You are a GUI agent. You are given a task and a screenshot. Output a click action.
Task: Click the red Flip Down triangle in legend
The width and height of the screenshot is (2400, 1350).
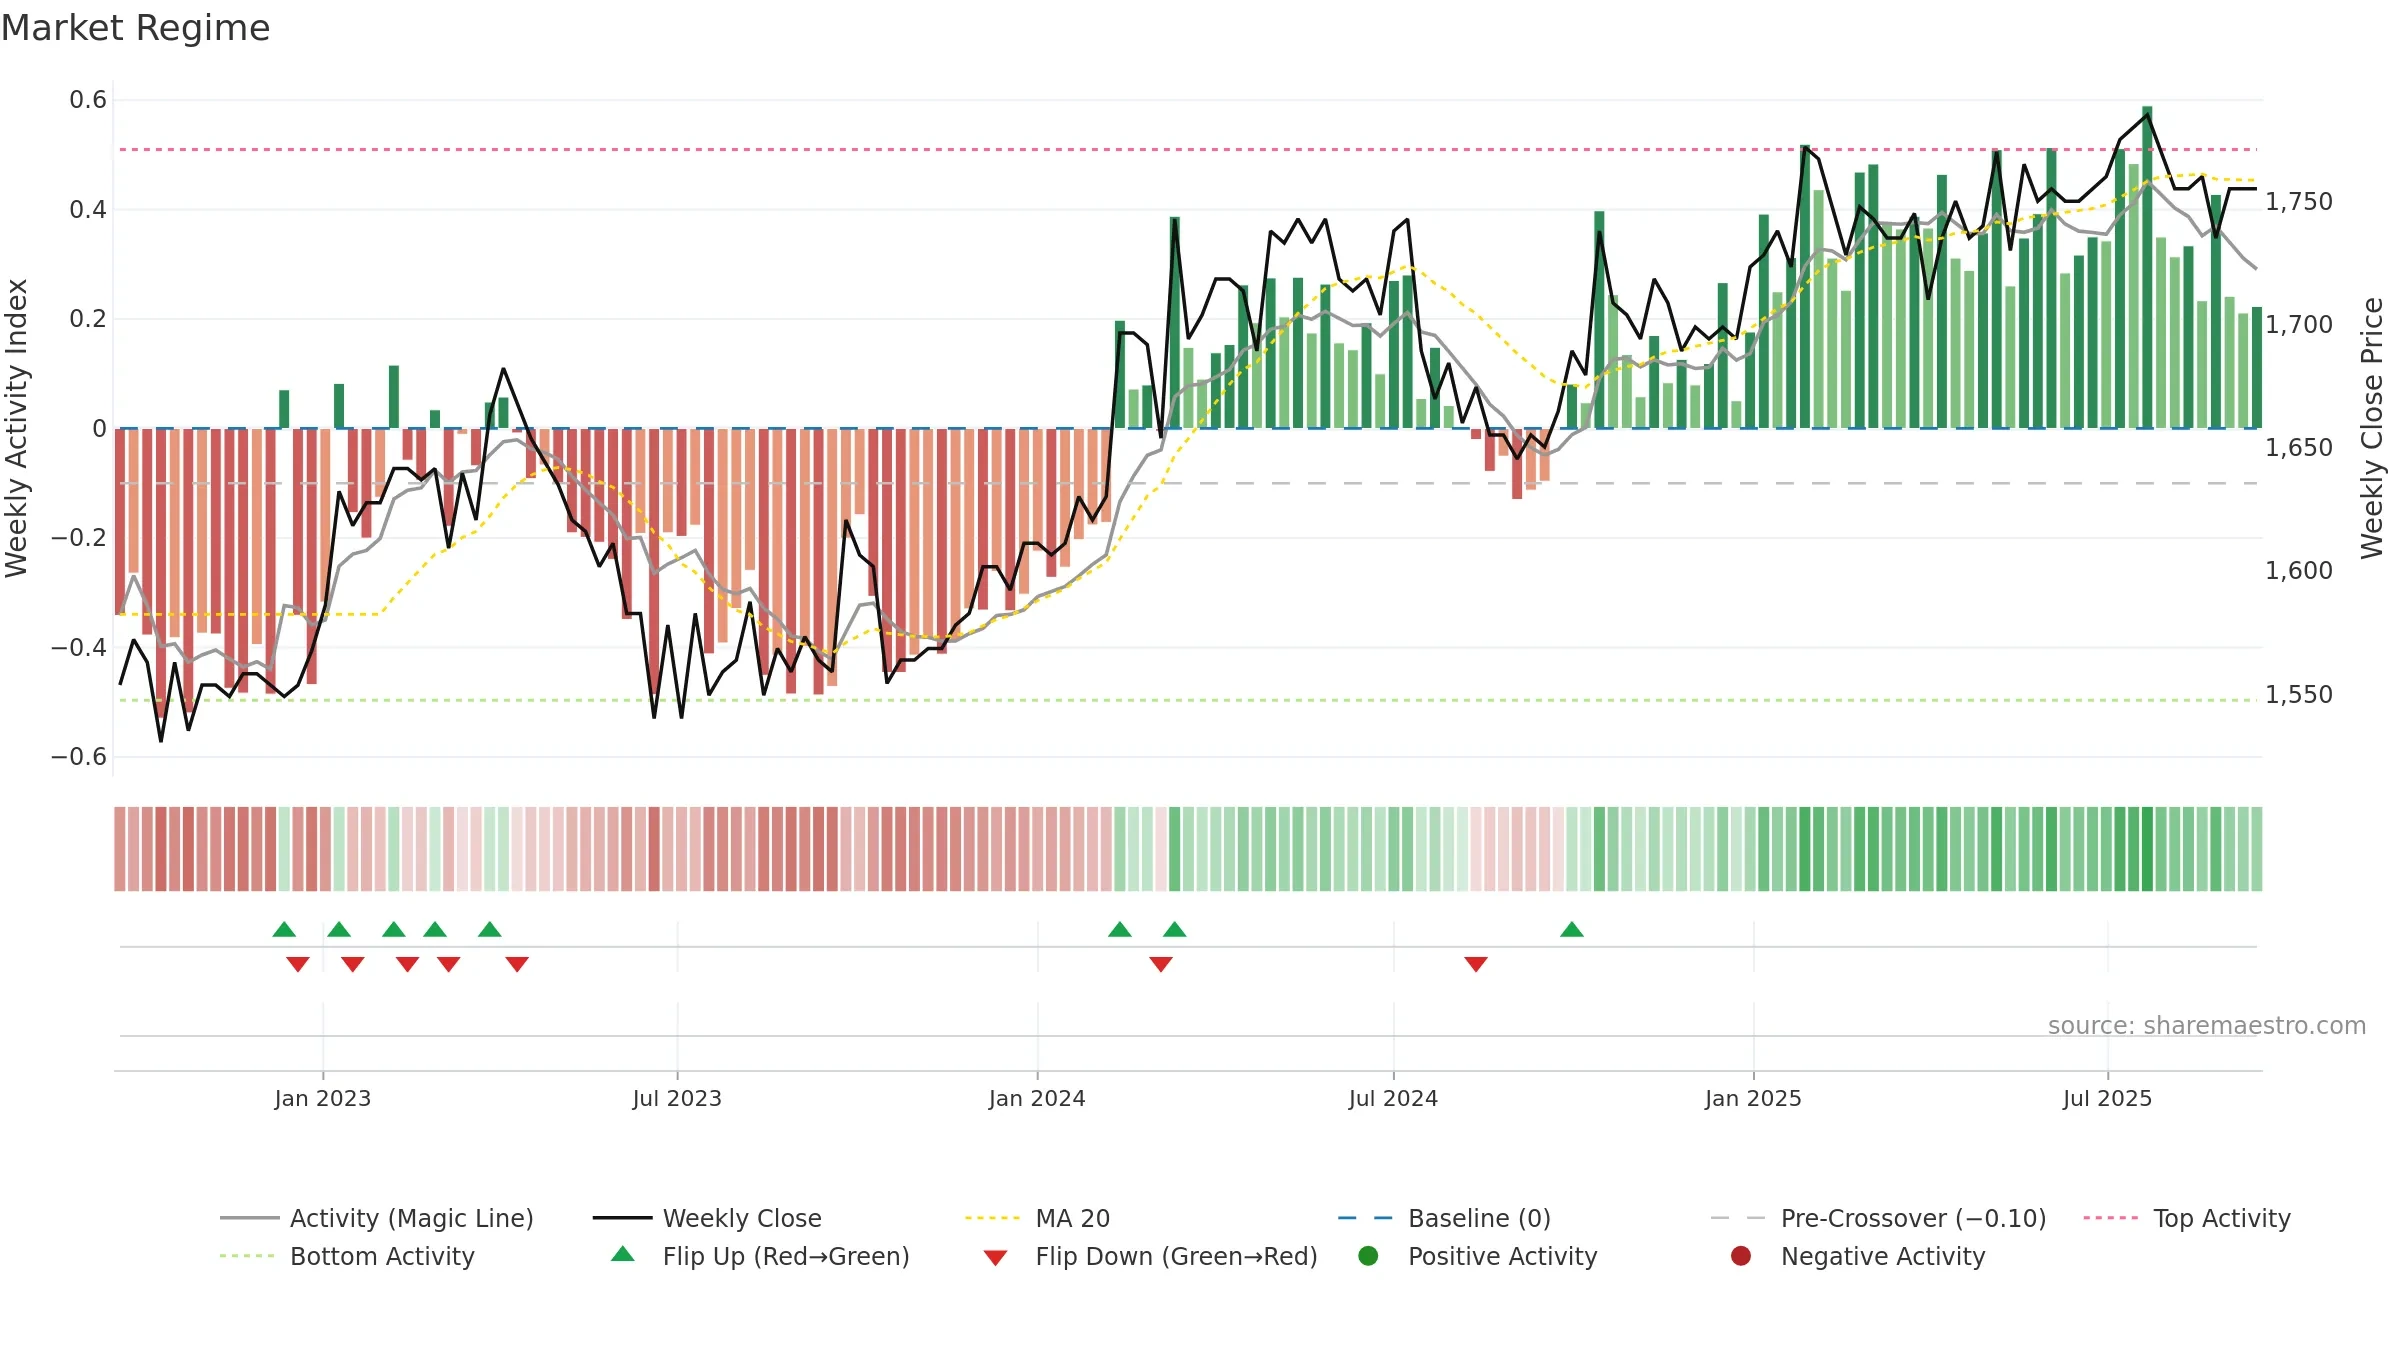coord(995,1258)
